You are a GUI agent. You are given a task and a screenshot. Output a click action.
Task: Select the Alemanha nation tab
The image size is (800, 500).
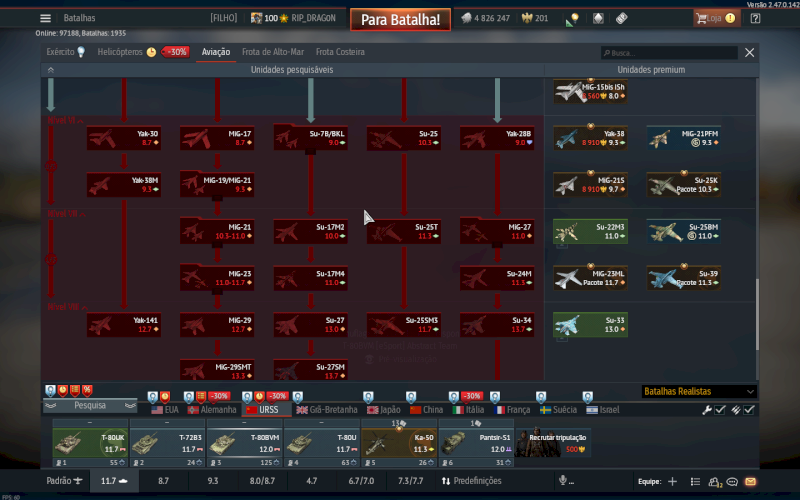pyautogui.click(x=213, y=410)
